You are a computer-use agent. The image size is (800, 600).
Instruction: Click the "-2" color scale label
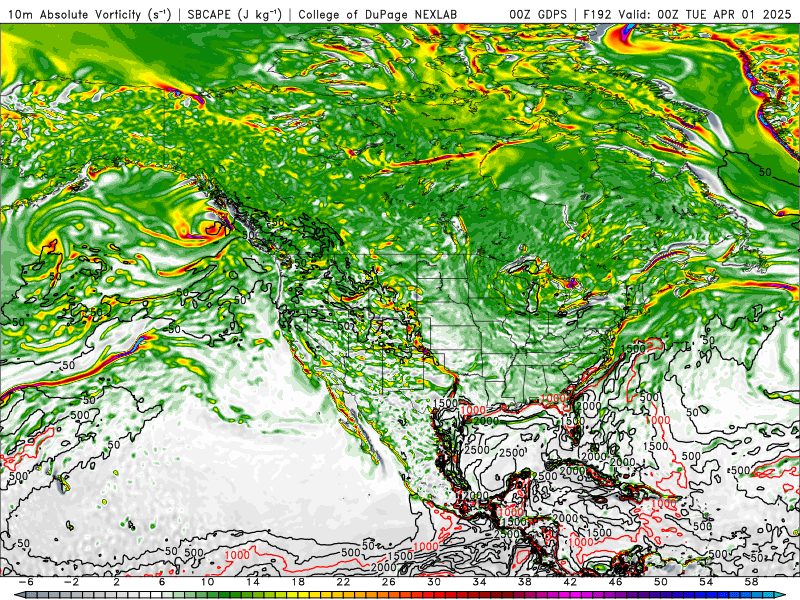coord(71,582)
